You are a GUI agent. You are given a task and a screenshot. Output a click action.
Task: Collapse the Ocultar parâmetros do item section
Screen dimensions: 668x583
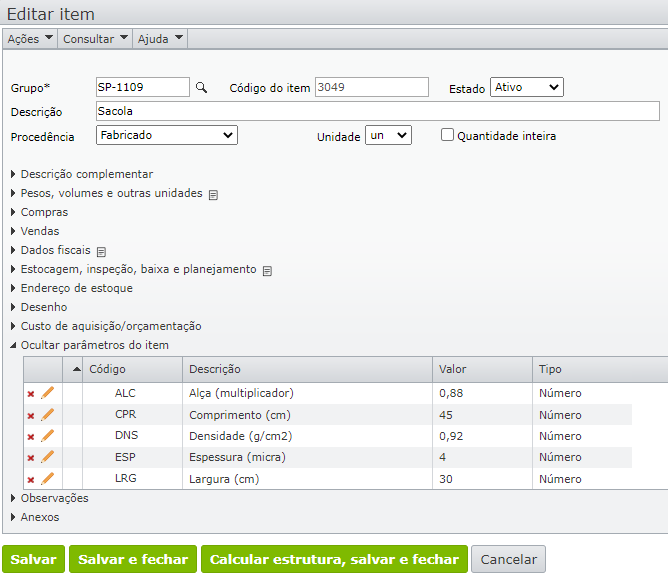[94, 345]
